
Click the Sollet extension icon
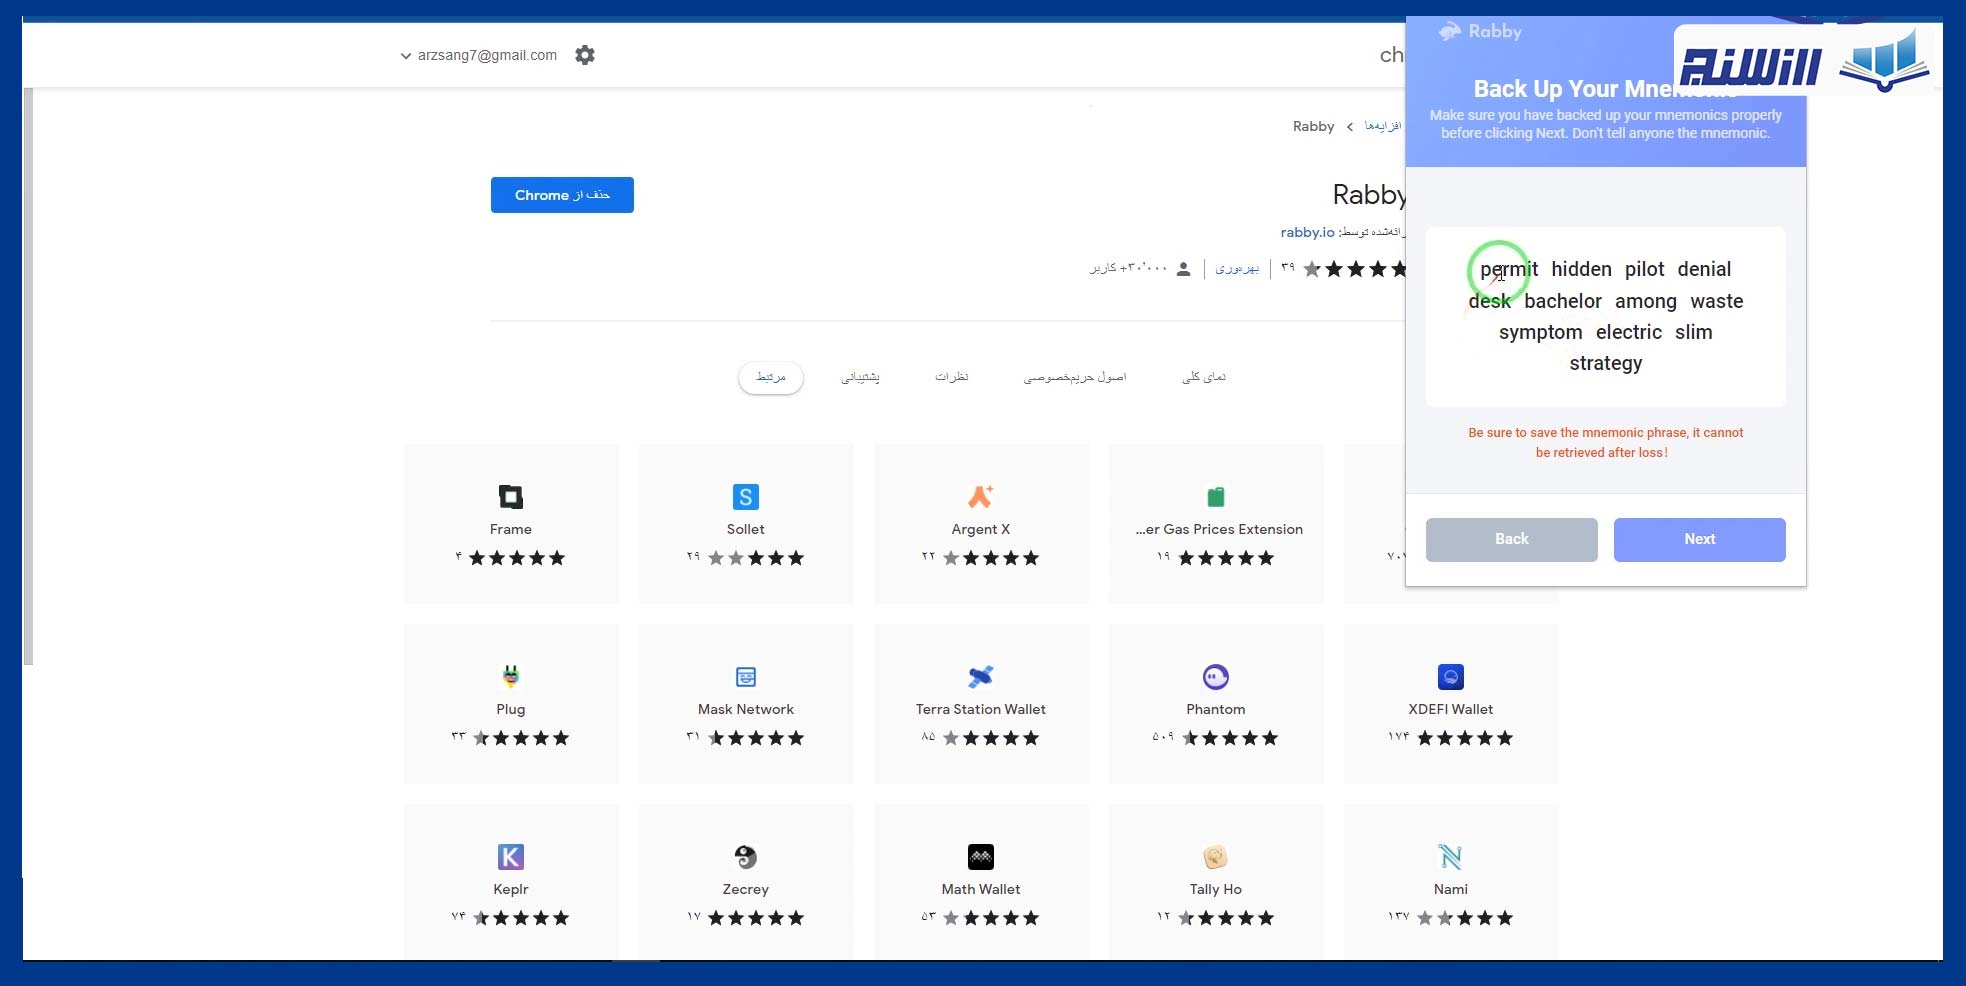coord(746,497)
